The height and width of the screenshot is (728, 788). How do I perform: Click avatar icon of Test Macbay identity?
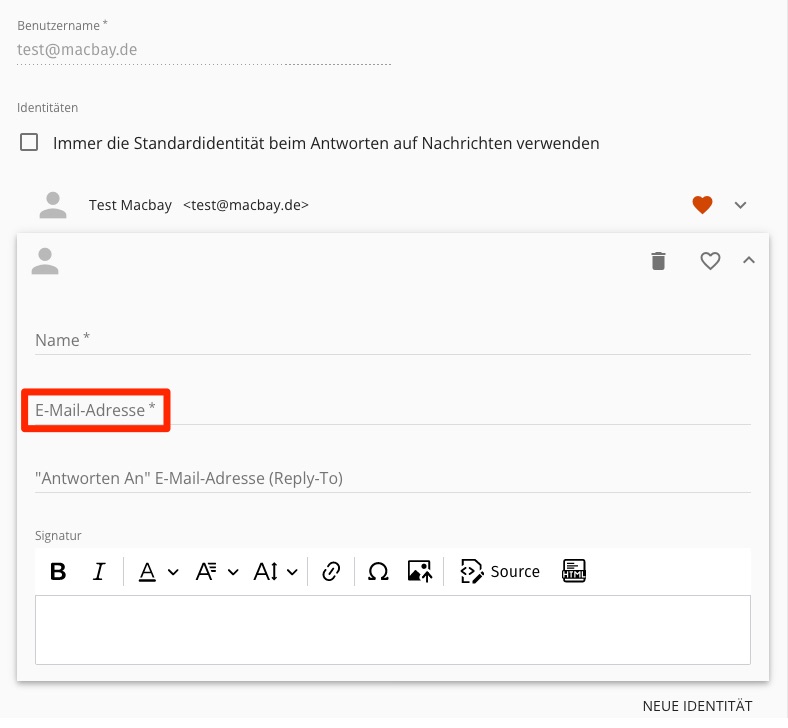tap(52, 205)
